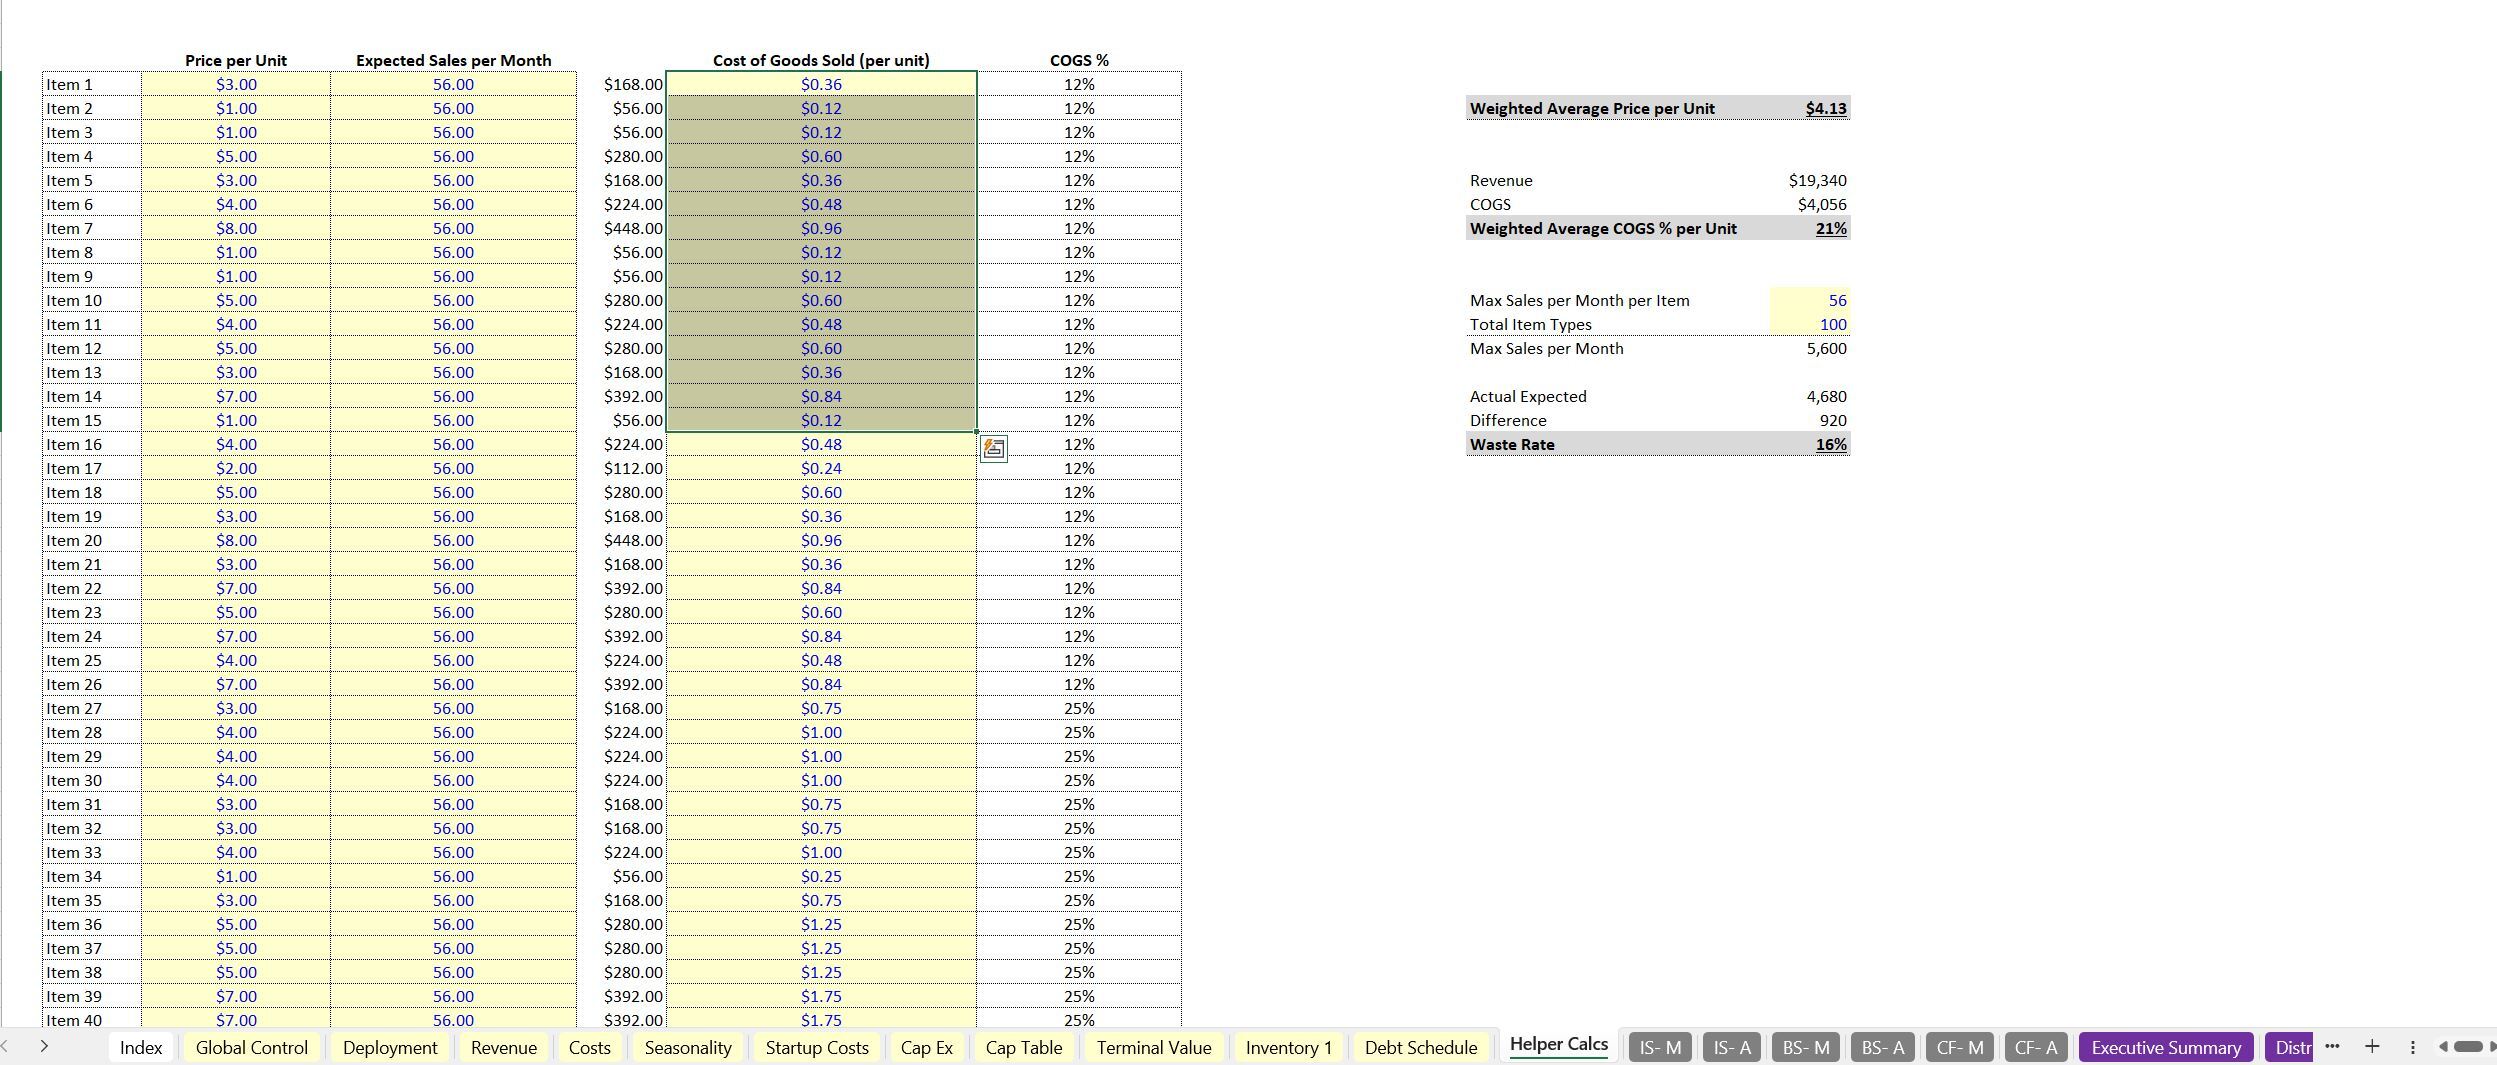Select Max Sales per Month value 5,600
The image size is (2497, 1065).
1826,348
